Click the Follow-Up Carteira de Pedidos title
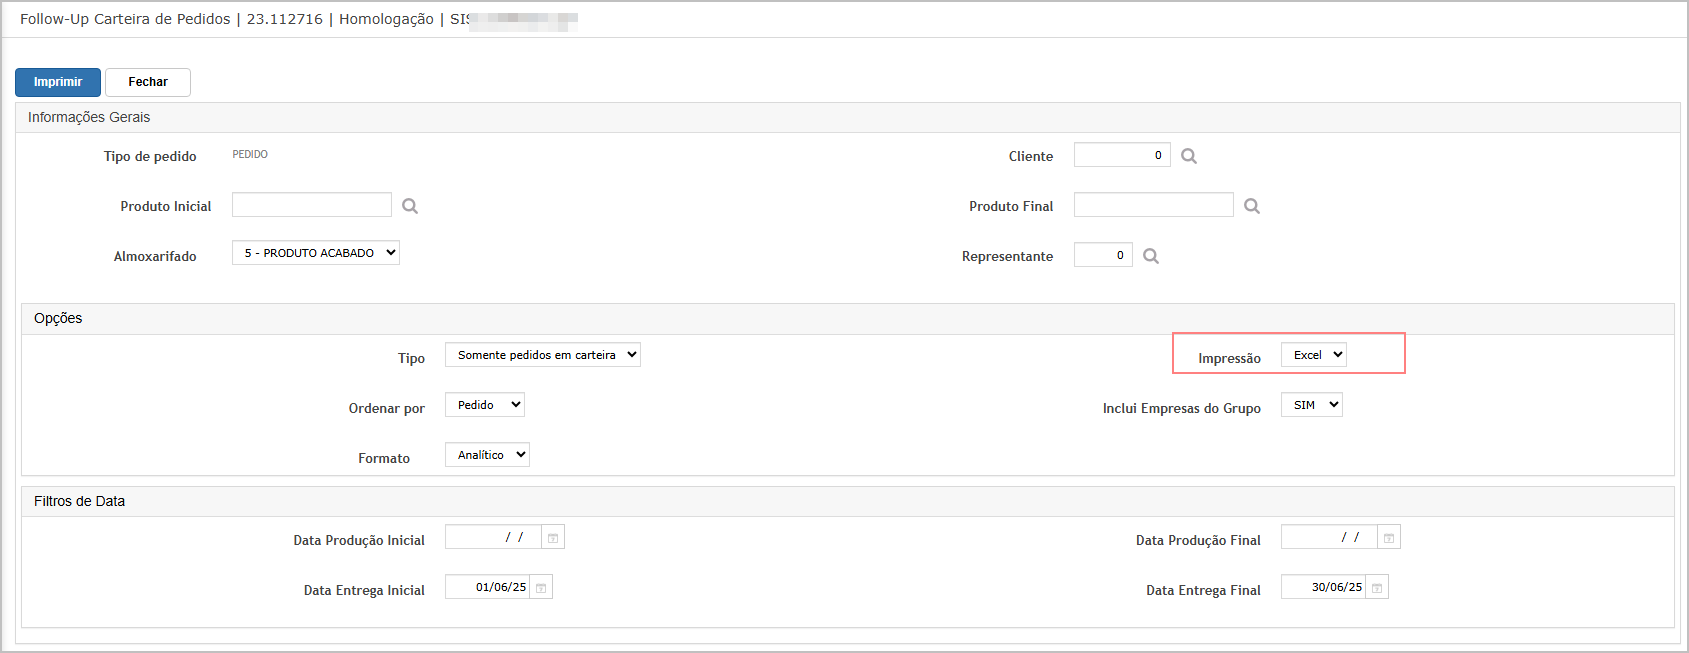1689x653 pixels. 125,19
